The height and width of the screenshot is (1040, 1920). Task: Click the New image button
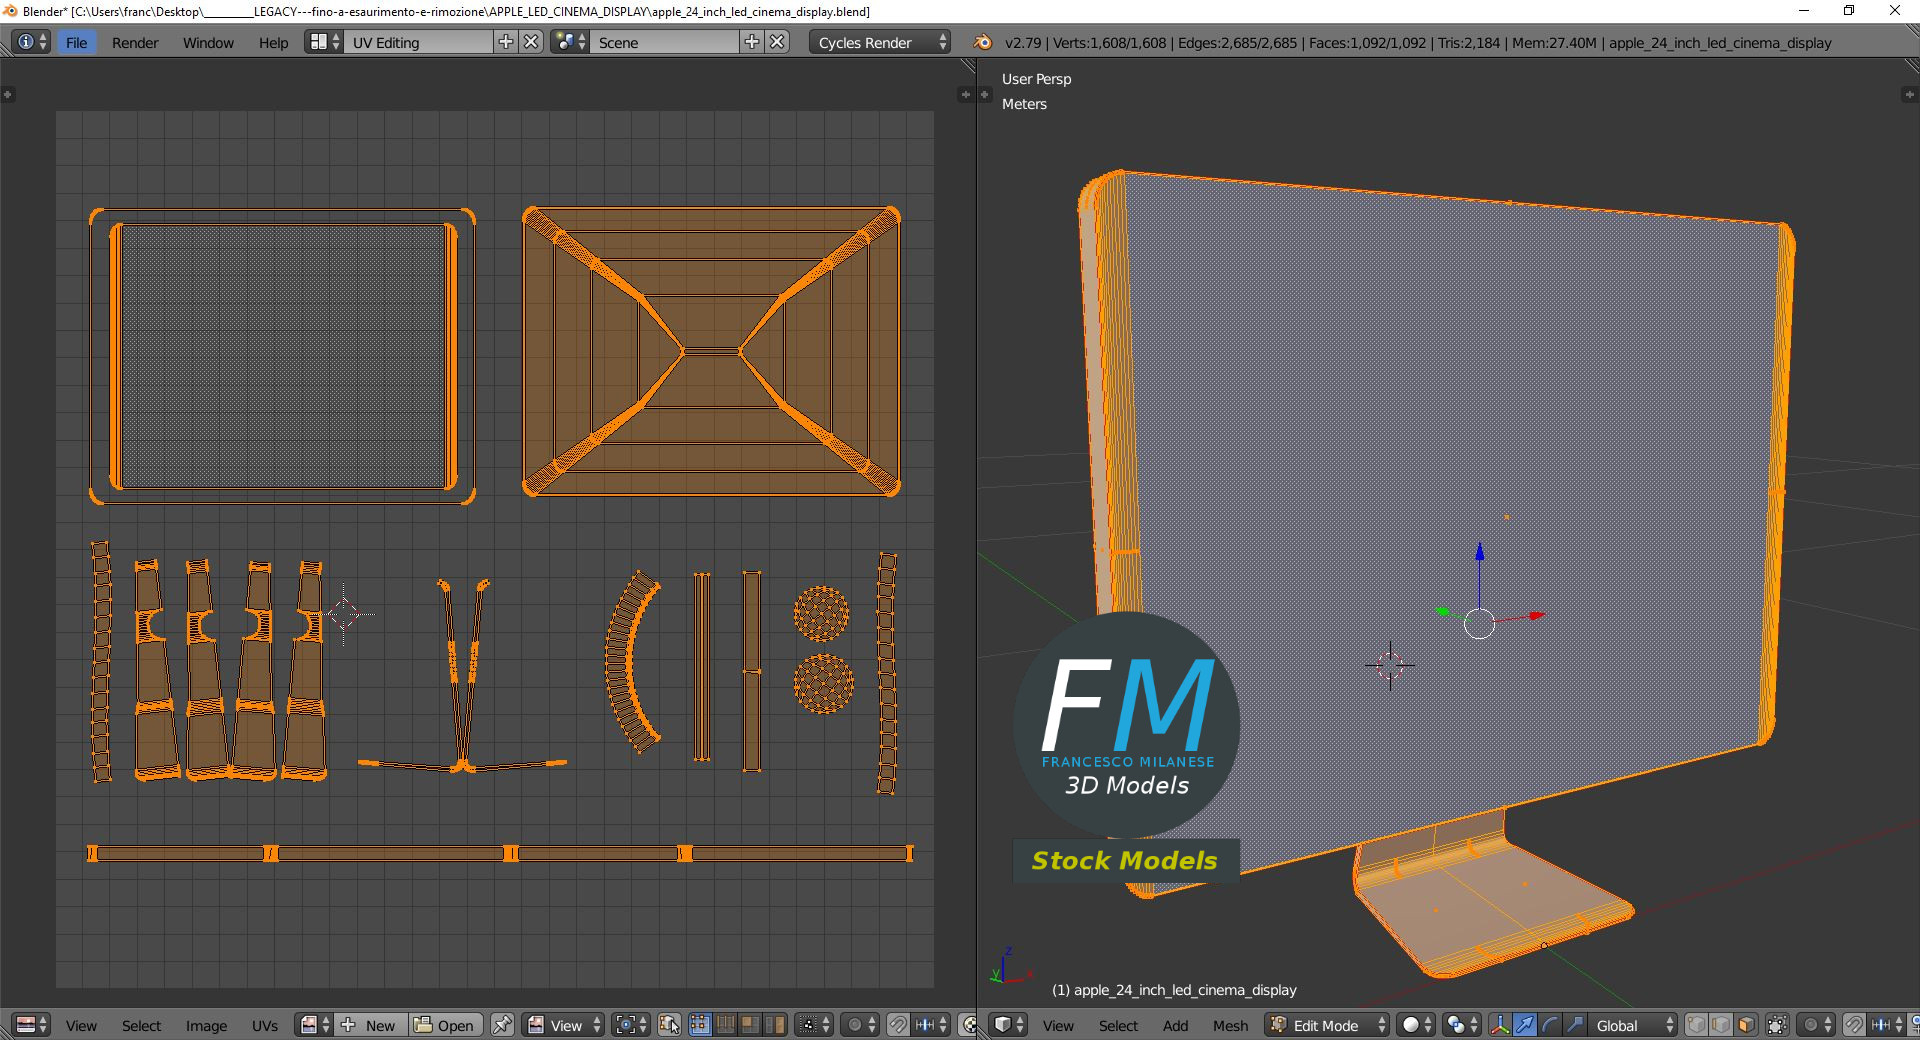[x=370, y=1025]
